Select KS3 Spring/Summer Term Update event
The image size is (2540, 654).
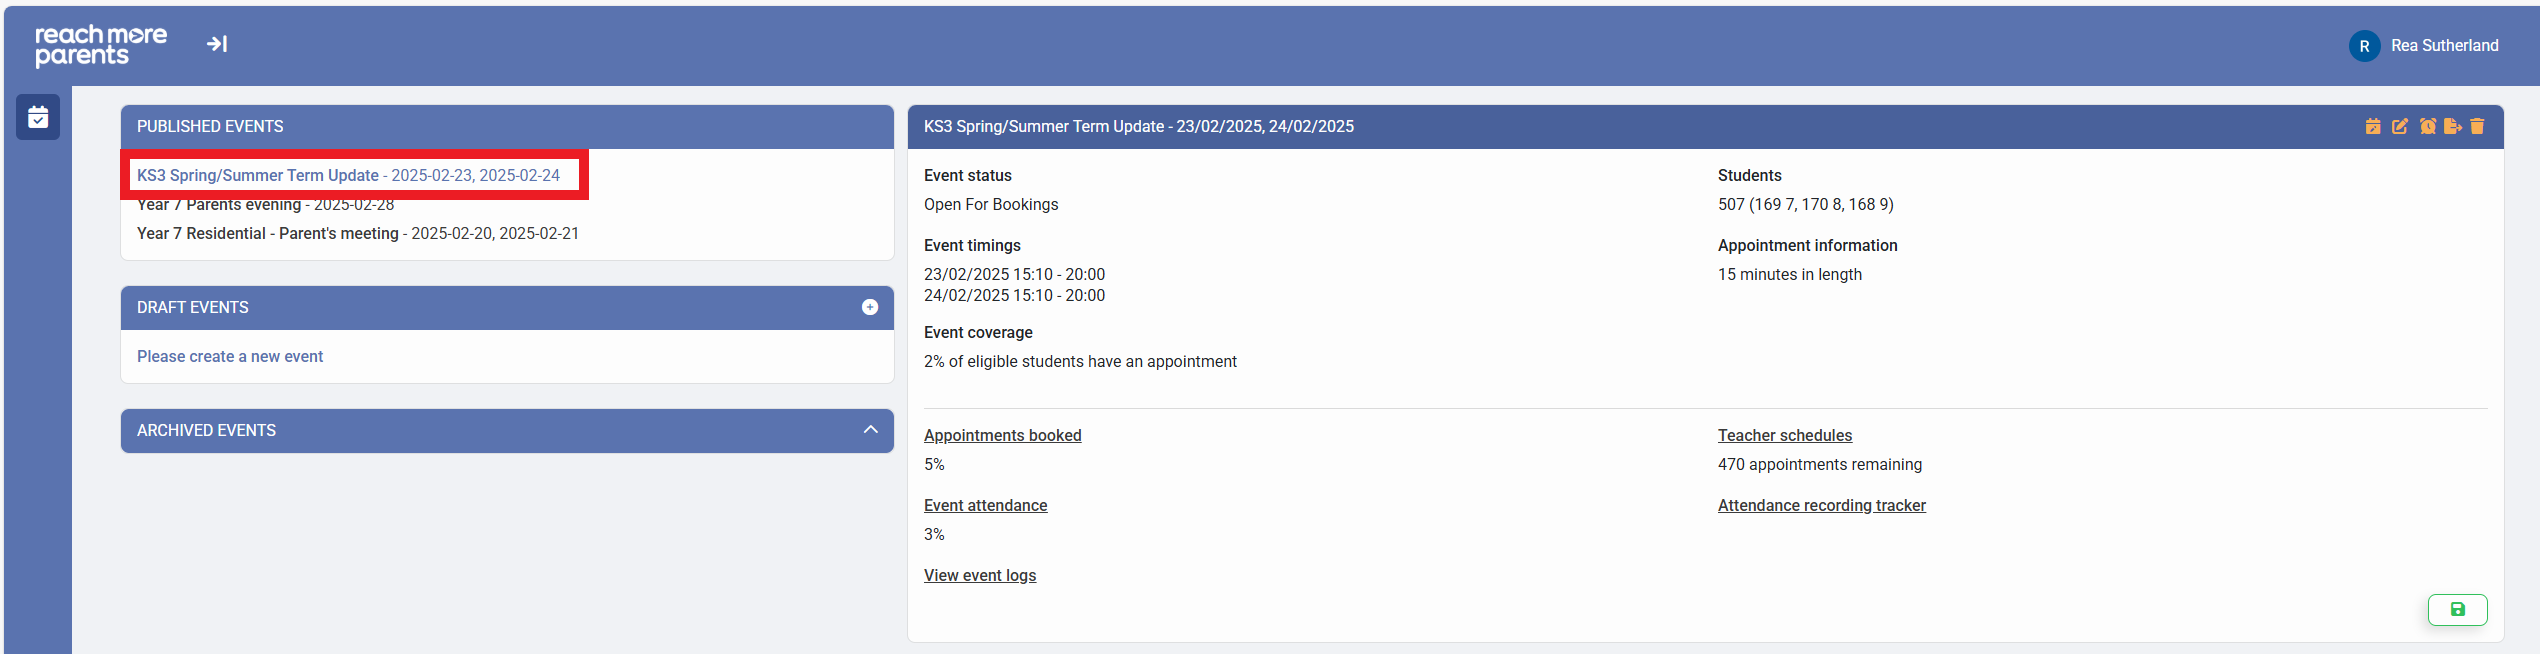pos(348,175)
